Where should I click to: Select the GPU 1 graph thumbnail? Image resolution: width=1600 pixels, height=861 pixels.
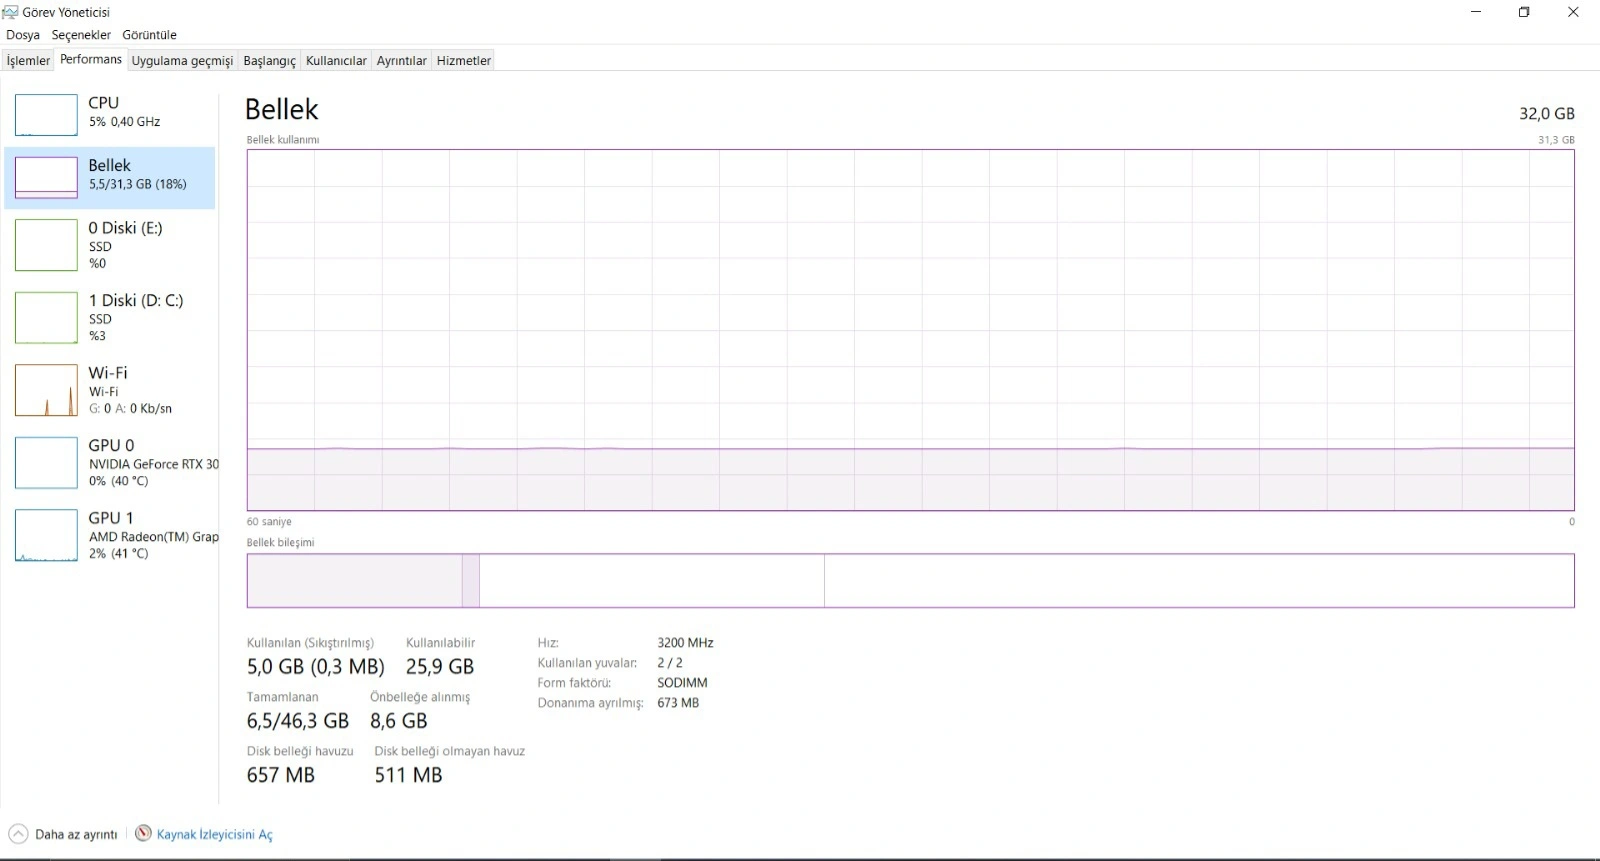click(46, 535)
